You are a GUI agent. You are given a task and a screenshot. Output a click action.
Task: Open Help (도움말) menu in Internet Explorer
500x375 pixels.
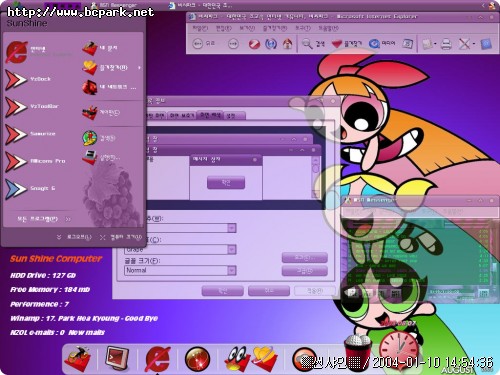click(x=328, y=28)
